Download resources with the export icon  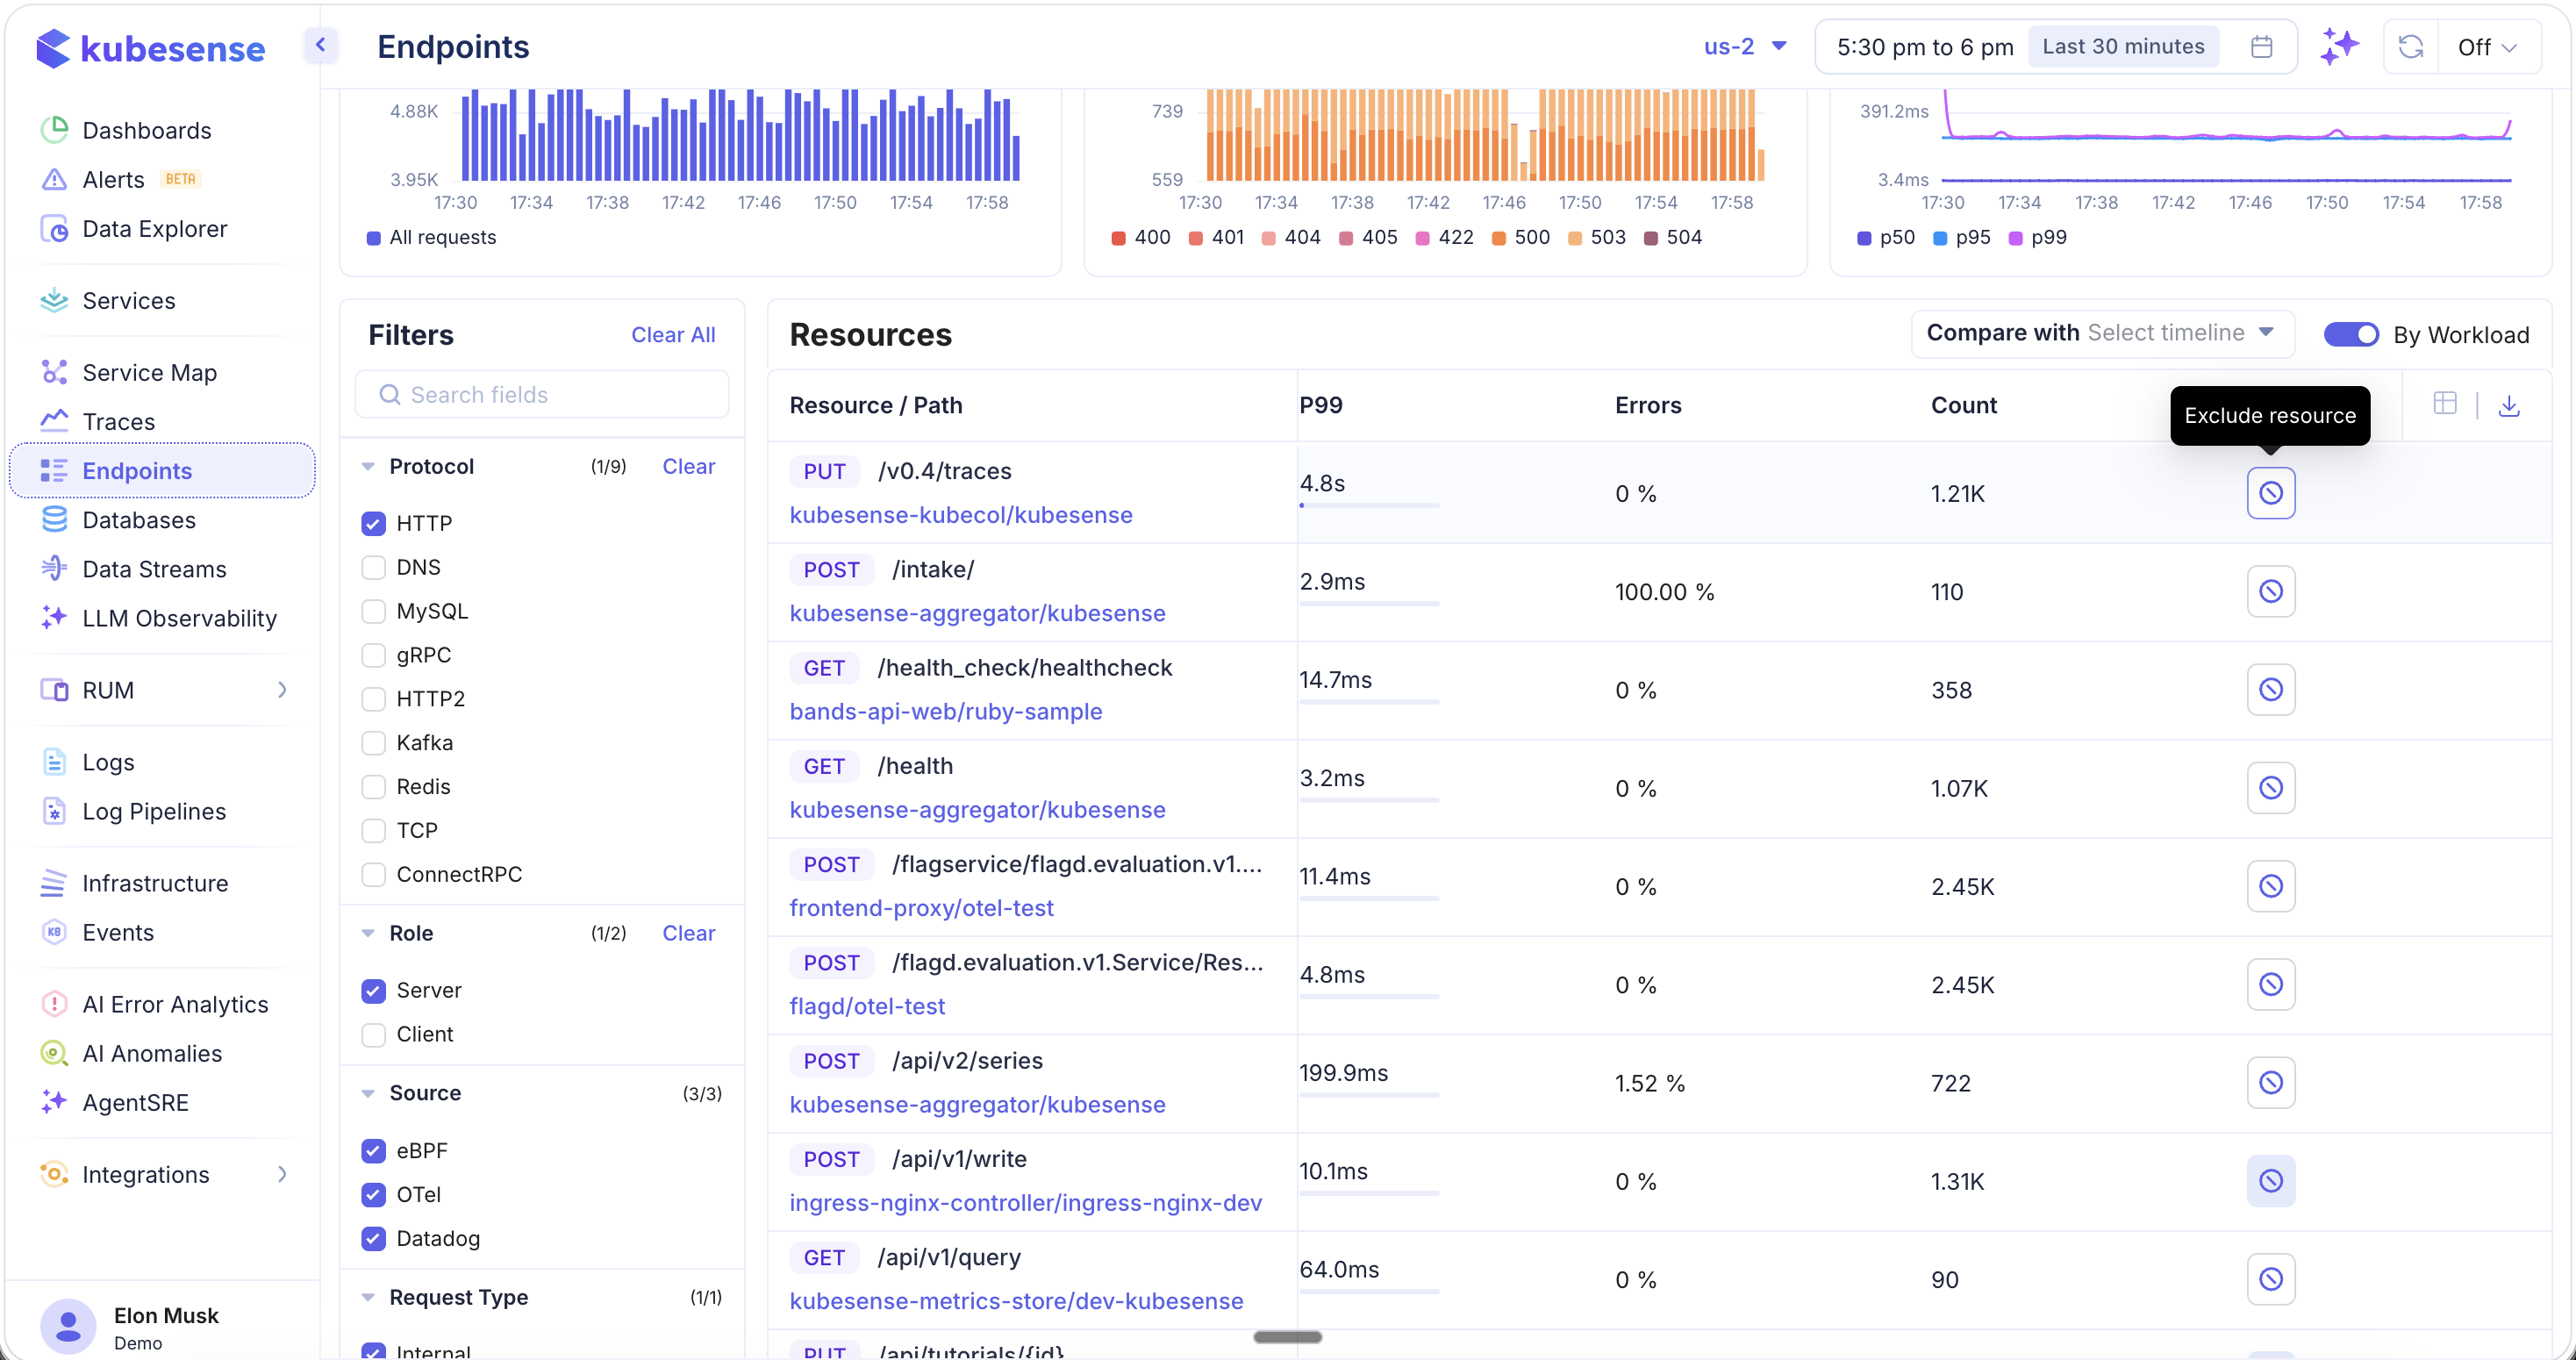(2508, 405)
